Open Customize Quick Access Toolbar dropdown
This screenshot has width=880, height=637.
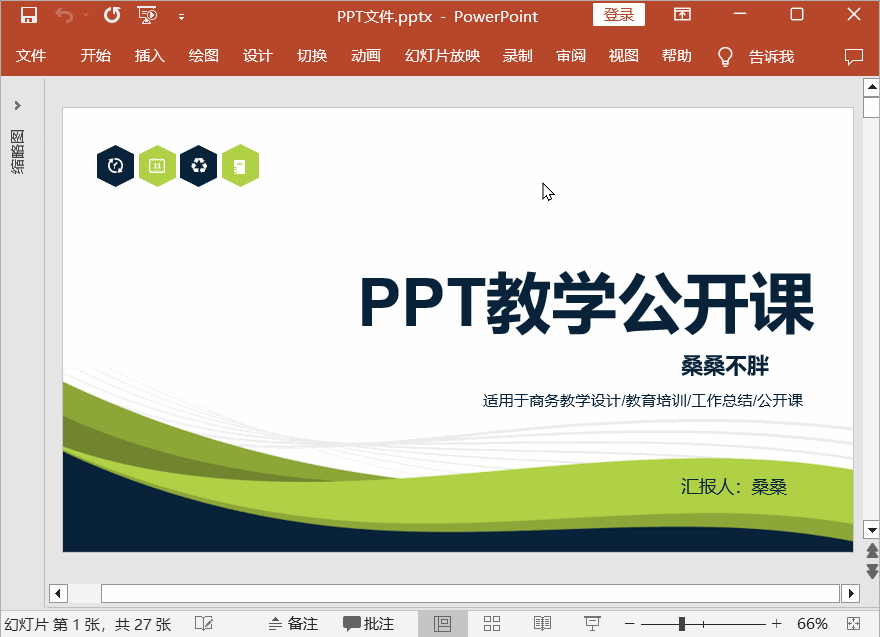(x=181, y=16)
